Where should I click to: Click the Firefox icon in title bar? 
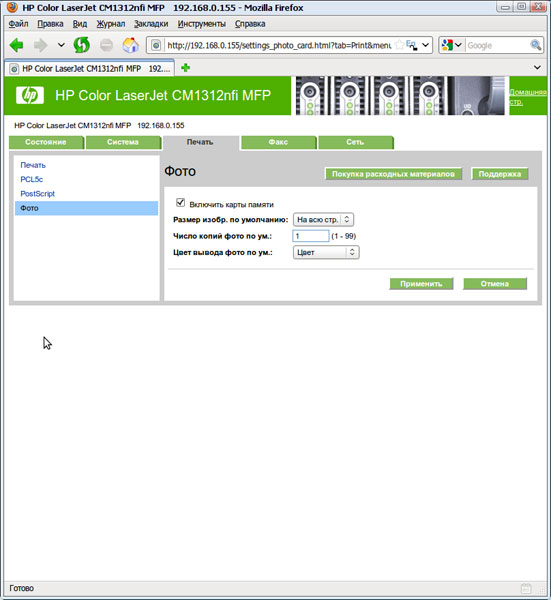[12, 7]
